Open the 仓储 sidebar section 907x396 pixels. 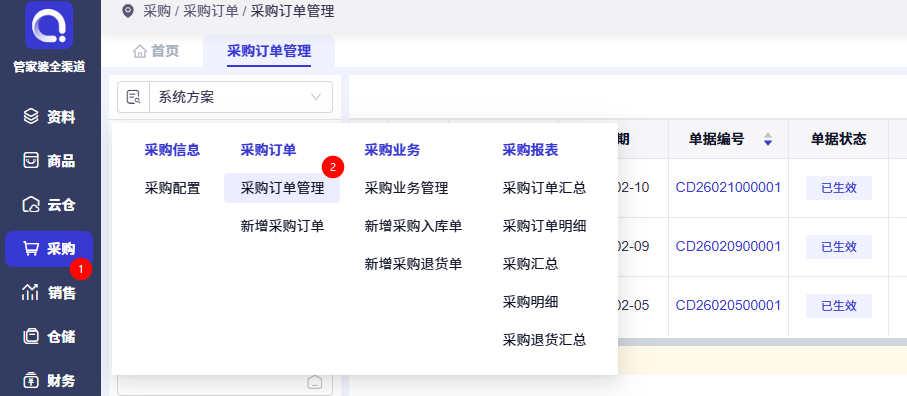49,337
